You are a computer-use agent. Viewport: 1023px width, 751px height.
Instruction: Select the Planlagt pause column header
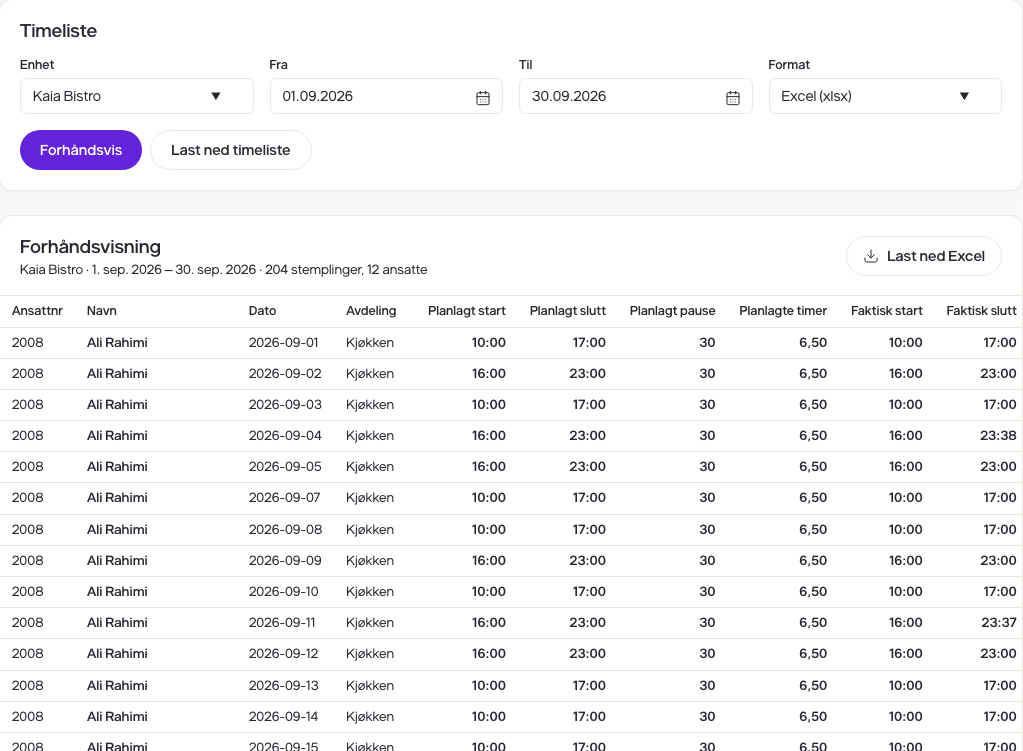pos(672,311)
